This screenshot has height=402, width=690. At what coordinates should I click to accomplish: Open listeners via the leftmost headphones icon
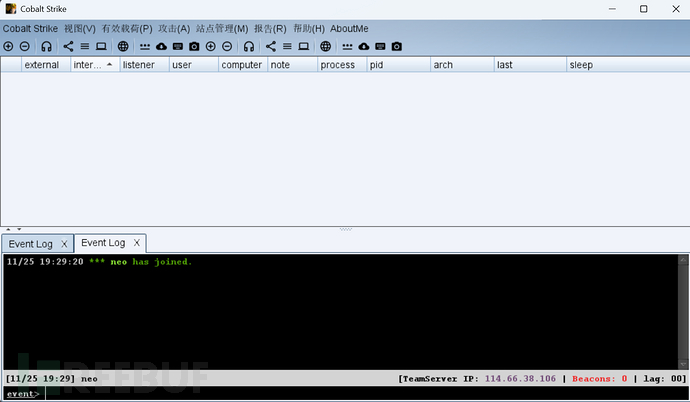pyautogui.click(x=46, y=46)
